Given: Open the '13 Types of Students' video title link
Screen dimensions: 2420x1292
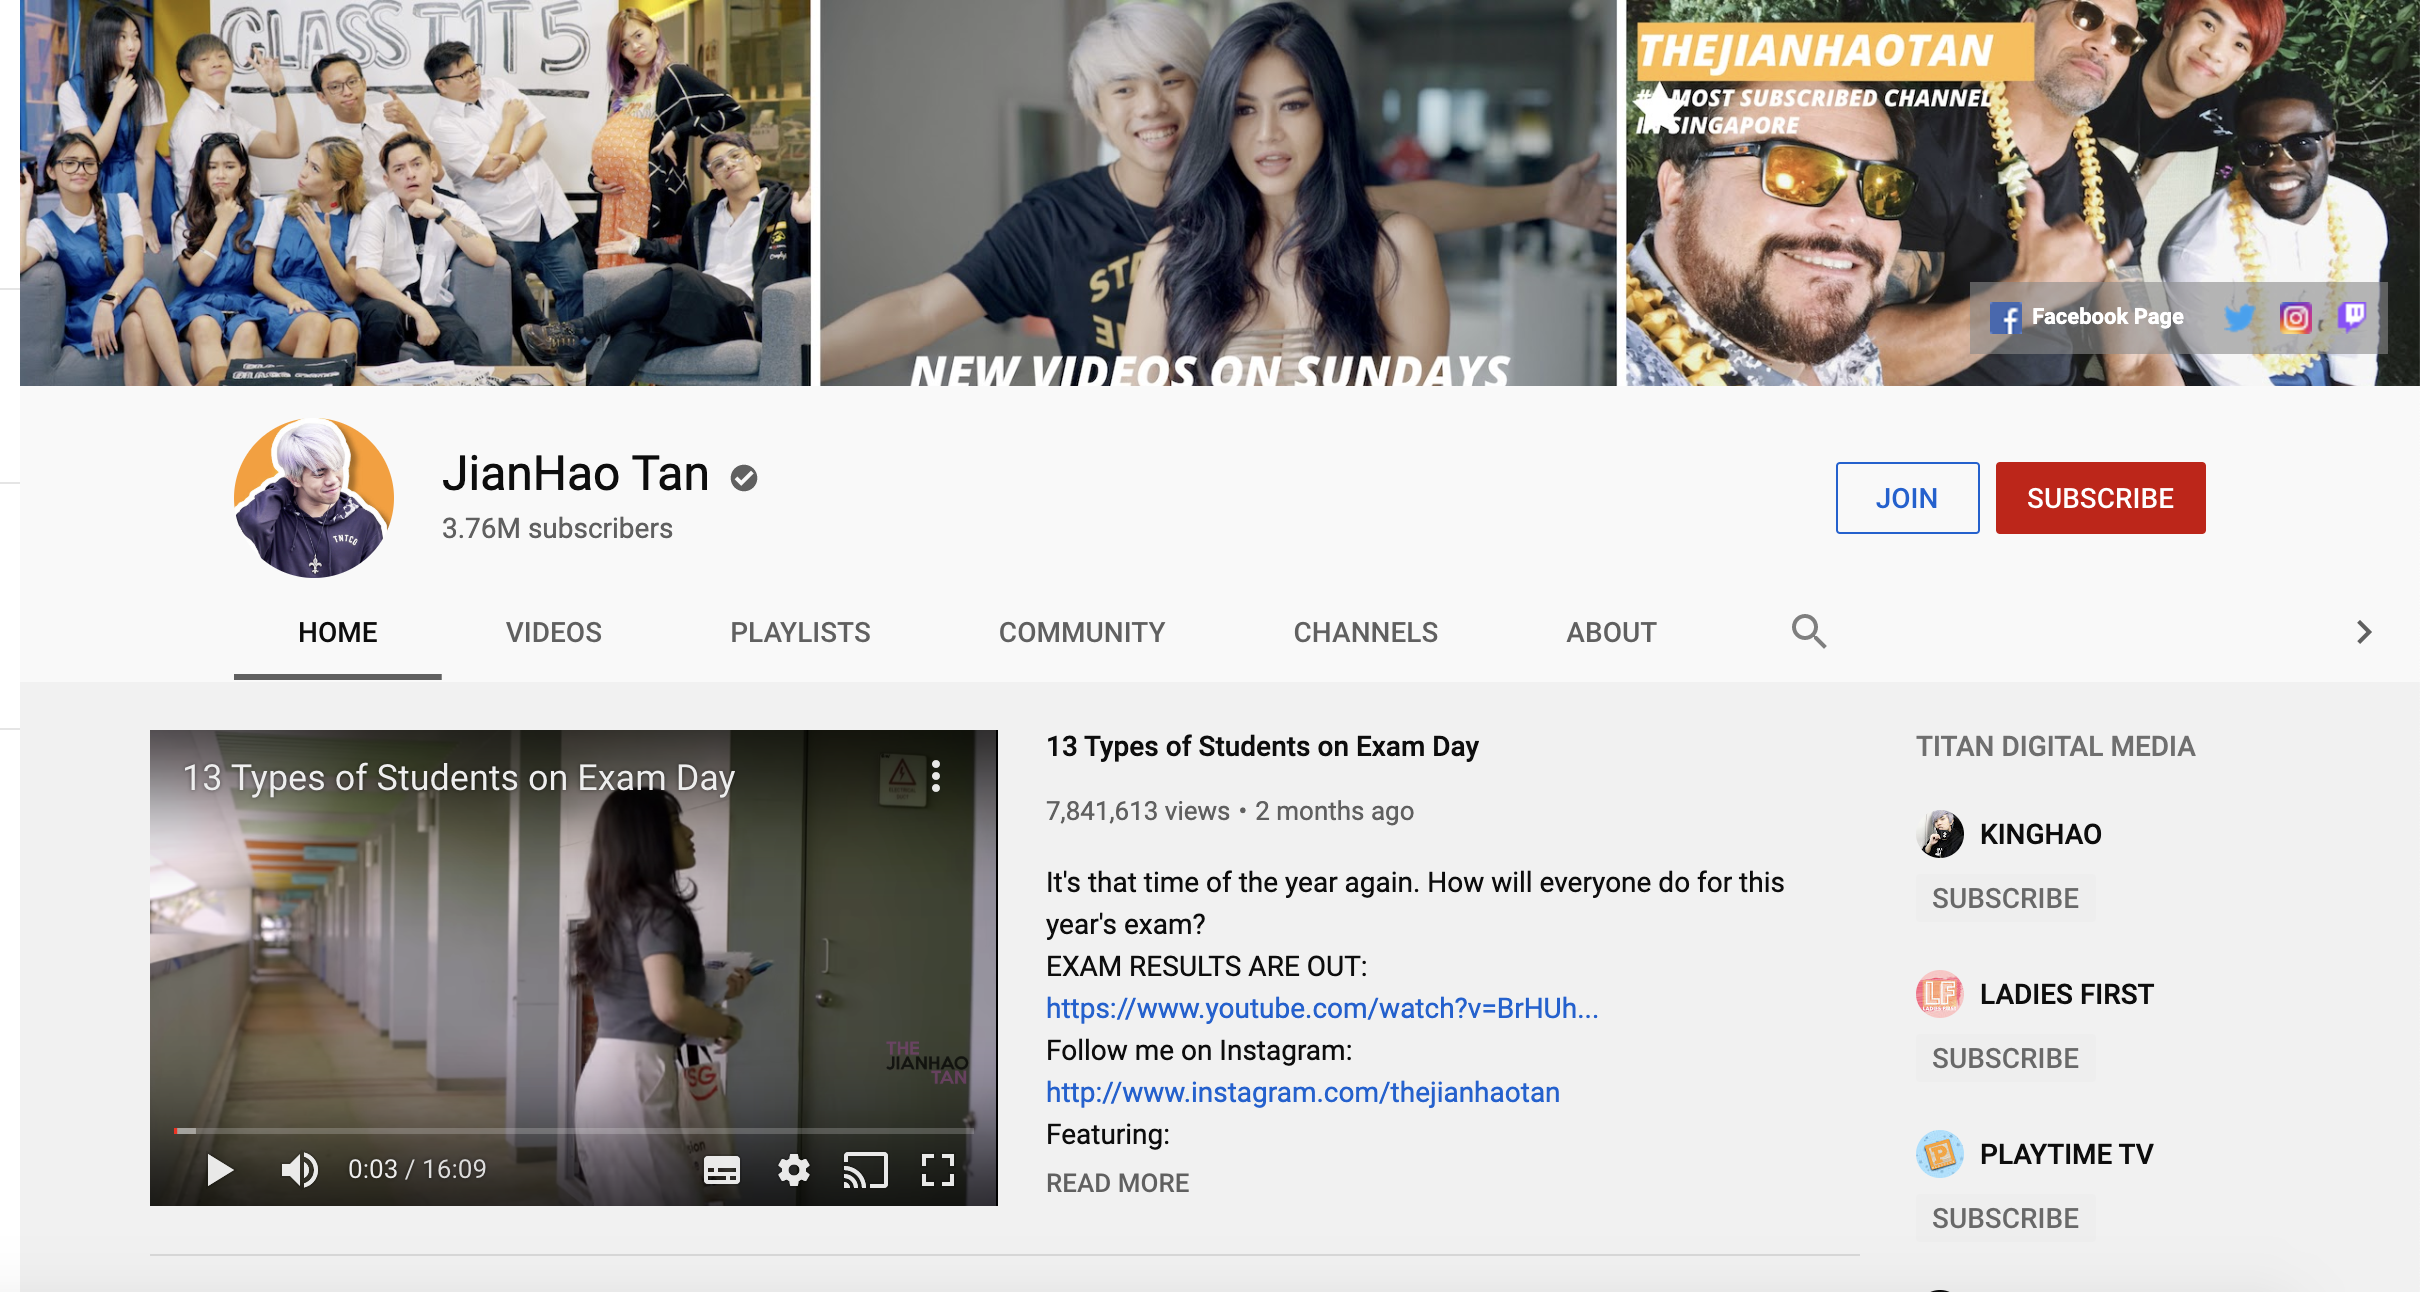Looking at the screenshot, I should click(x=1262, y=747).
